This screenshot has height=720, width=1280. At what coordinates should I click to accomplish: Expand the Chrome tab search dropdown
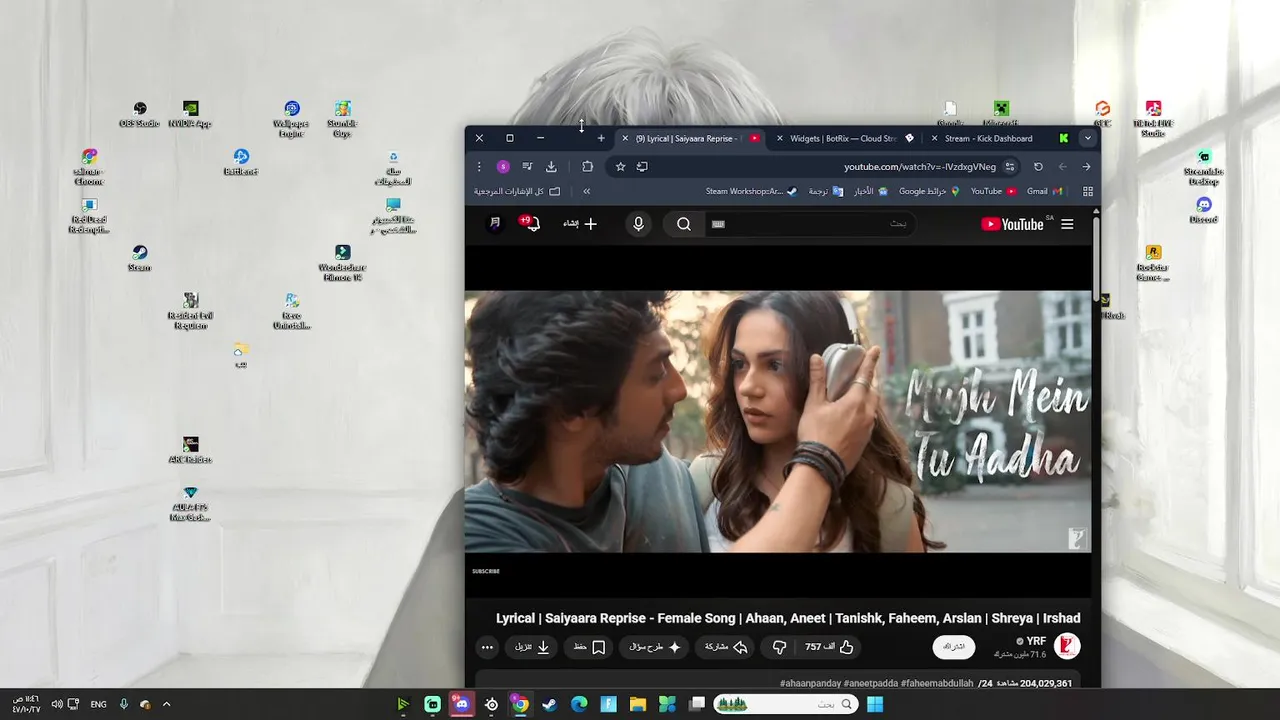pos(1087,138)
